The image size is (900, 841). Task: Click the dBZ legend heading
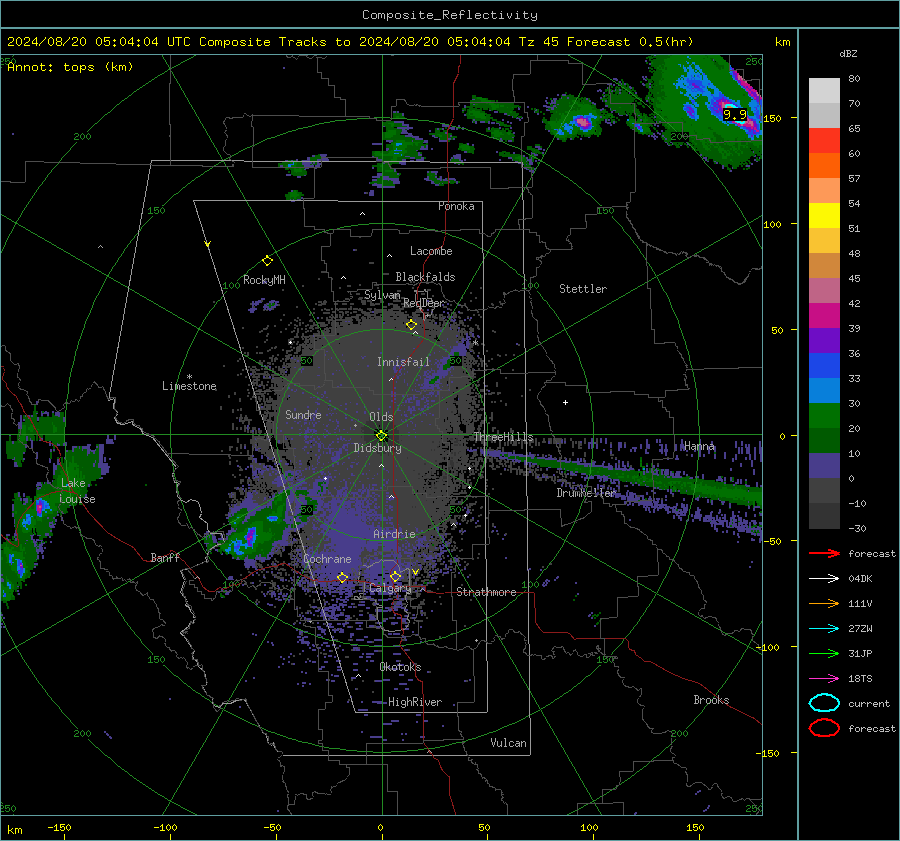pyautogui.click(x=848, y=53)
